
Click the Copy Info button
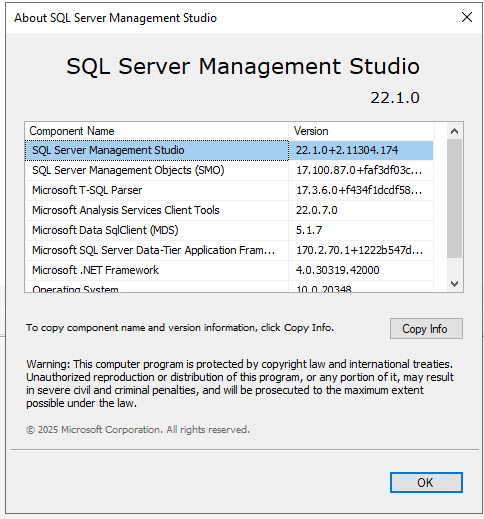click(426, 329)
